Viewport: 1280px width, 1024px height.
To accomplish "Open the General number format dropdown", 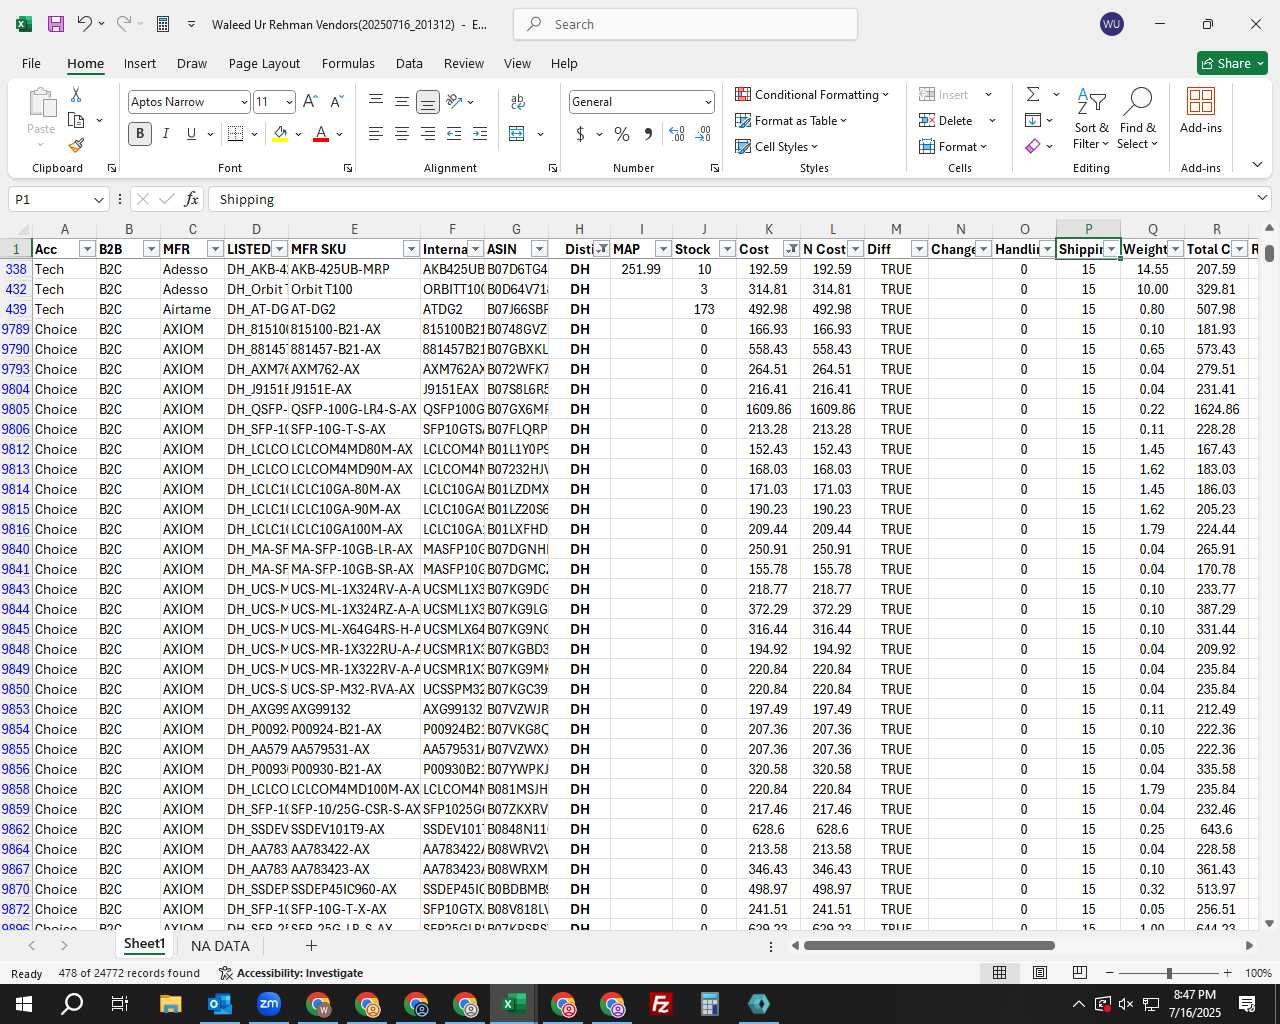I will [x=708, y=102].
